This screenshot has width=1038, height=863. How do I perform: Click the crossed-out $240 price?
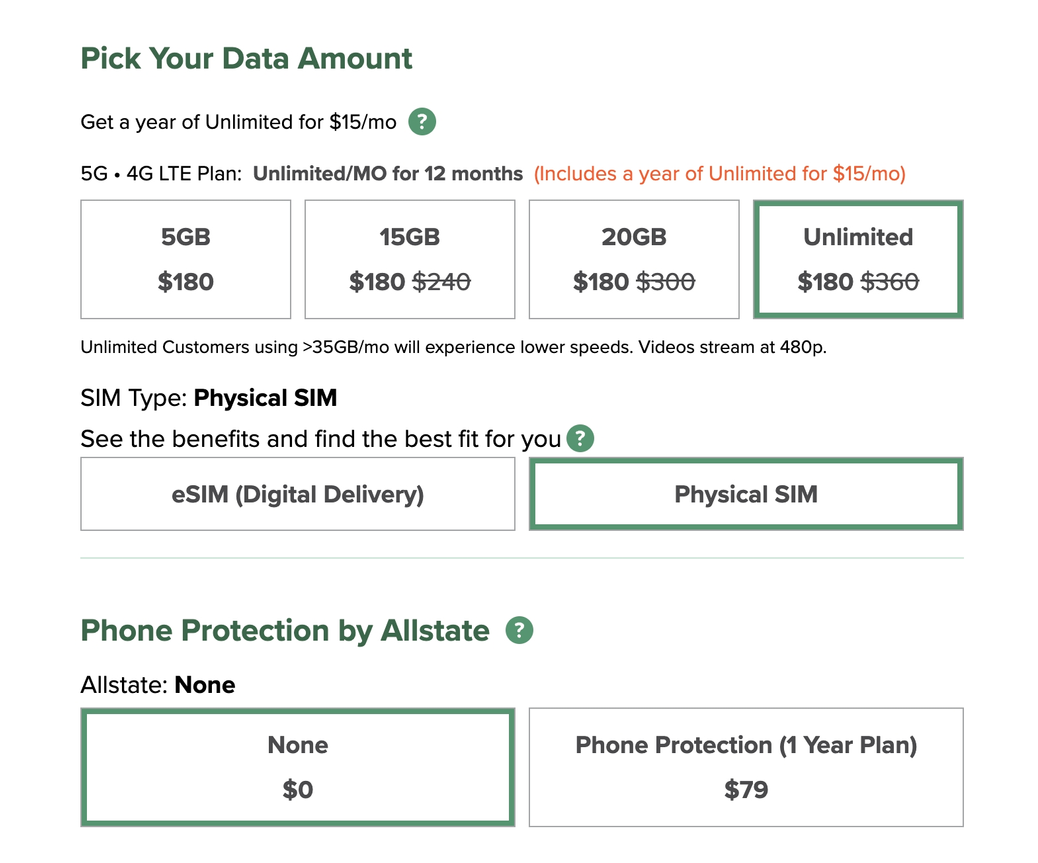(x=442, y=283)
